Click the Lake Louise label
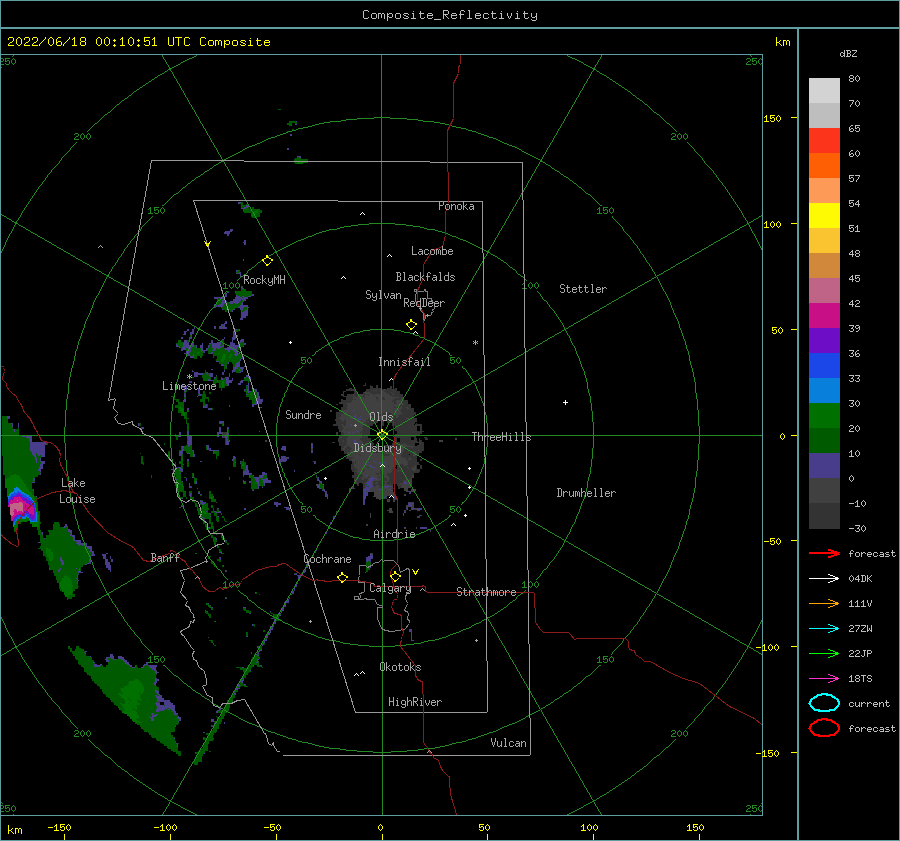This screenshot has height=841, width=900. (77, 491)
